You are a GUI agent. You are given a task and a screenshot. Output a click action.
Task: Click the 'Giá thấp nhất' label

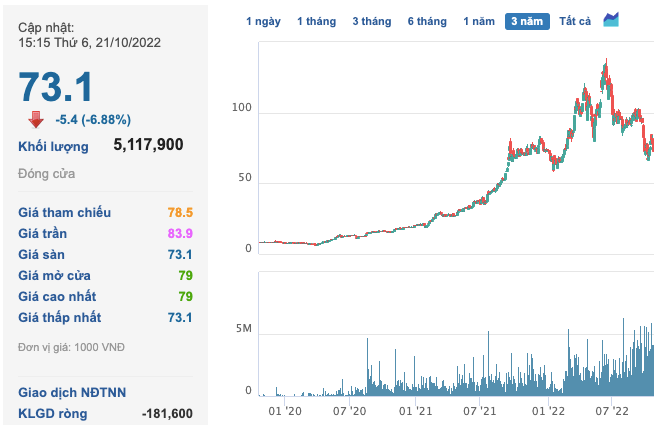60,318
